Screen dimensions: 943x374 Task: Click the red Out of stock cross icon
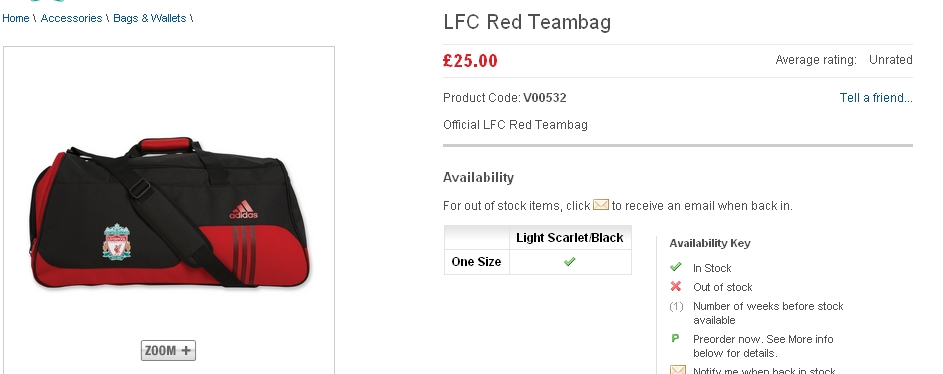(676, 286)
